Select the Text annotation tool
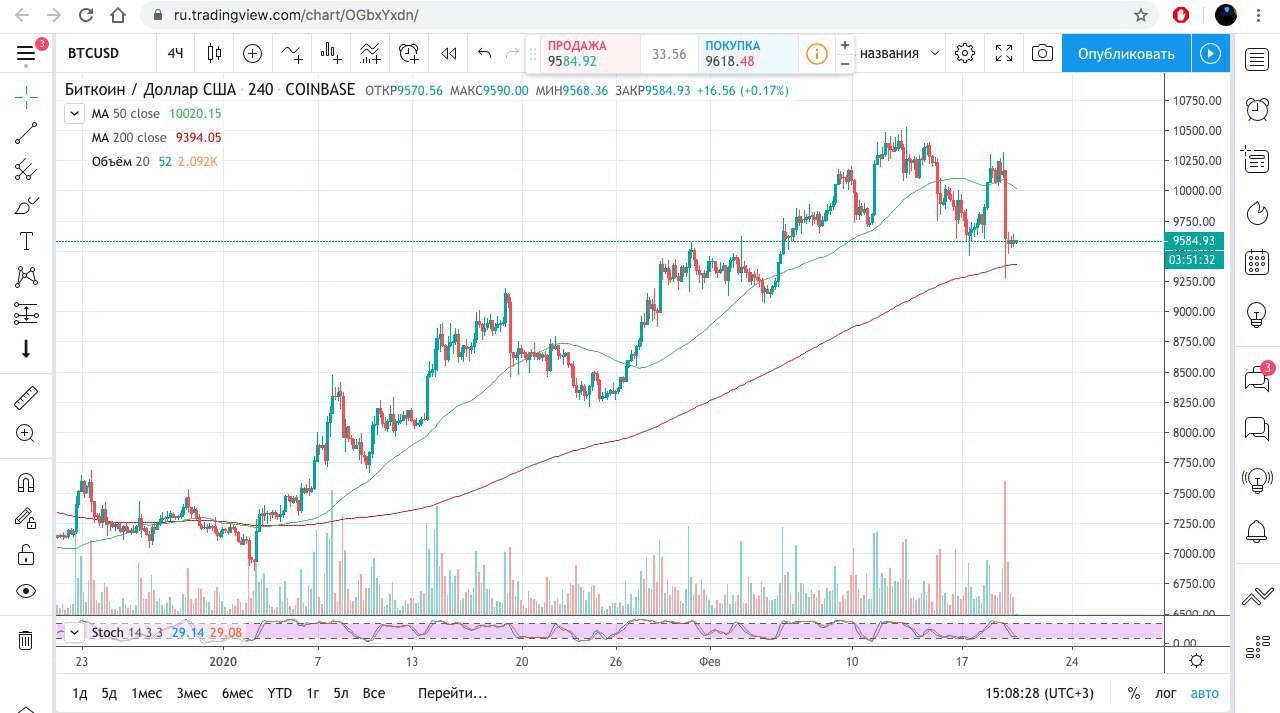 tap(26, 241)
